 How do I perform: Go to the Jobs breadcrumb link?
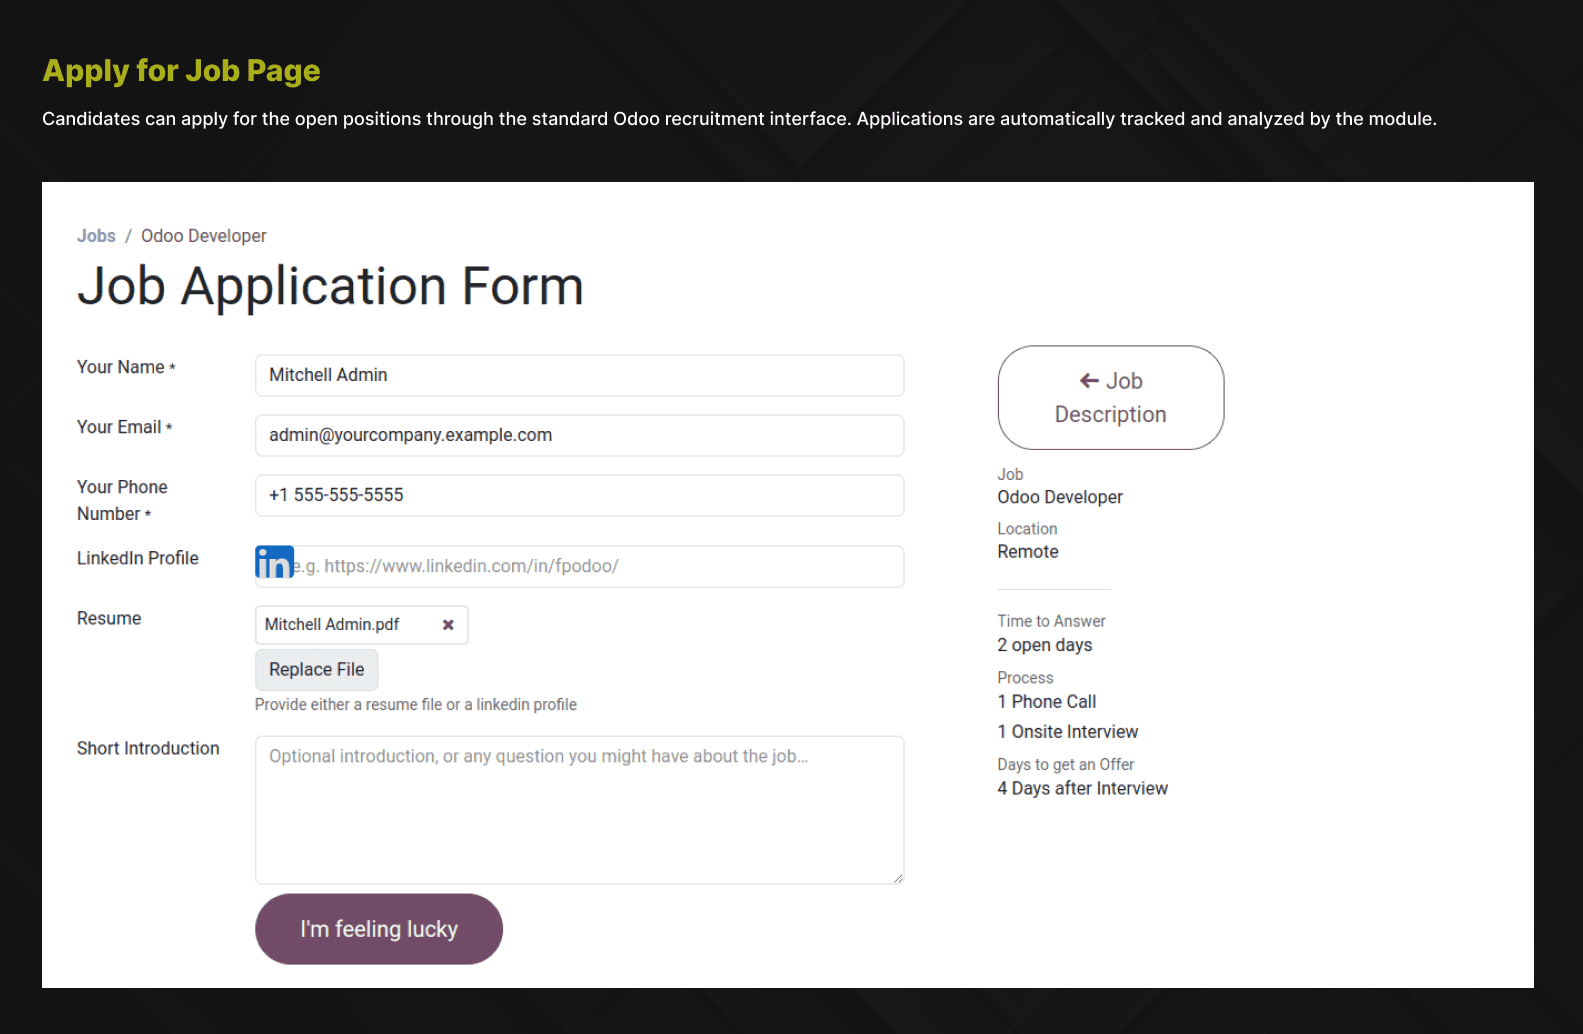[96, 236]
